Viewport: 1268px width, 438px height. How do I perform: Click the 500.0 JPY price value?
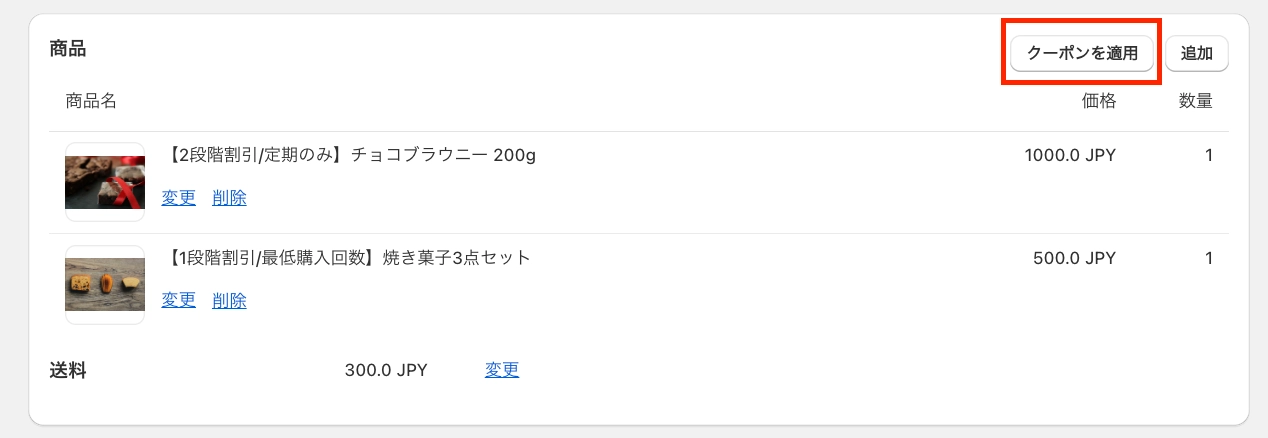point(1073,258)
